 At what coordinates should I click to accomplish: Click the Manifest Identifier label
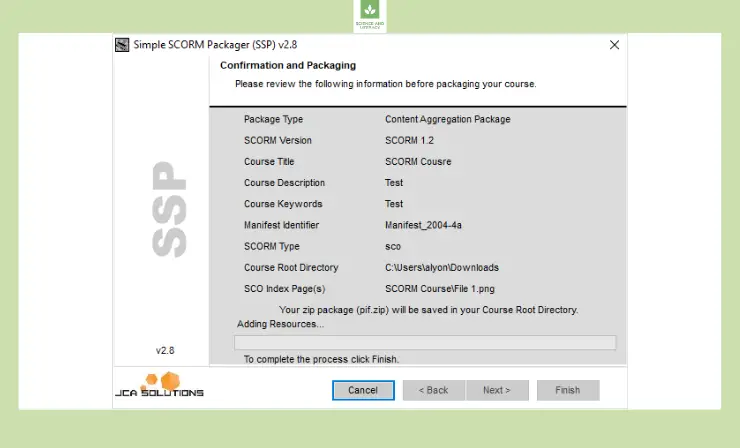(x=281, y=225)
